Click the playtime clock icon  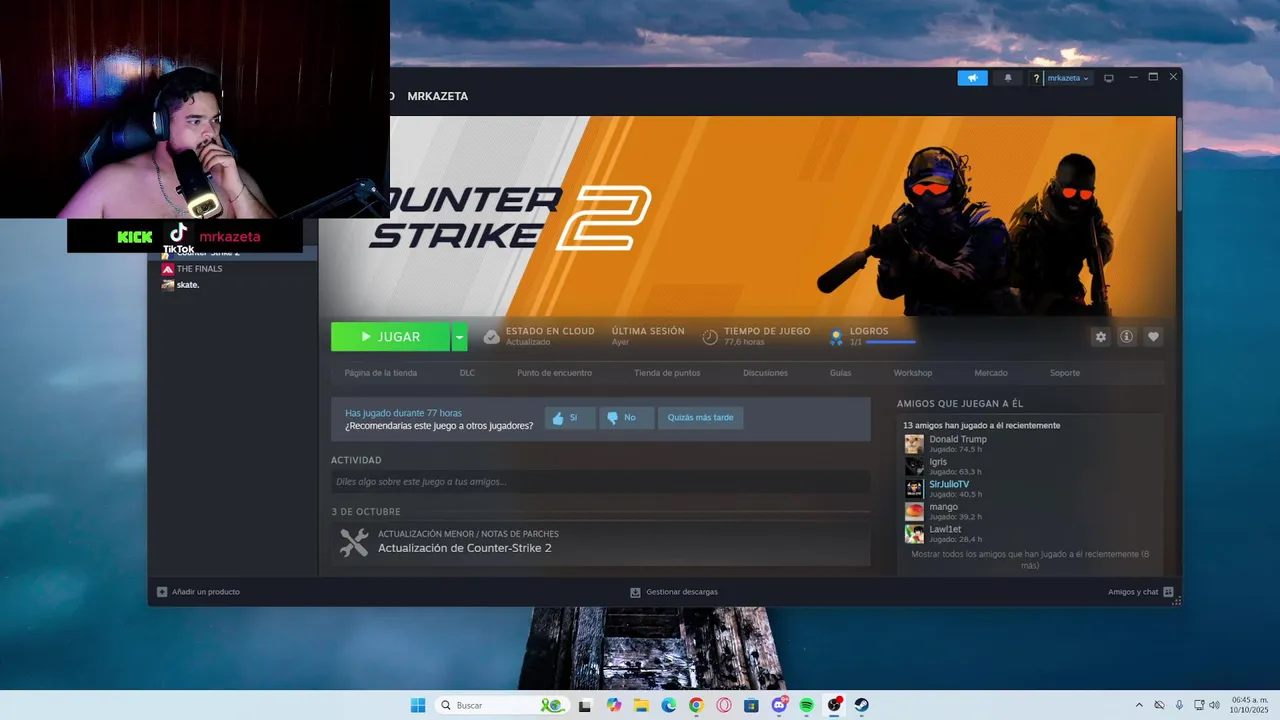(710, 337)
